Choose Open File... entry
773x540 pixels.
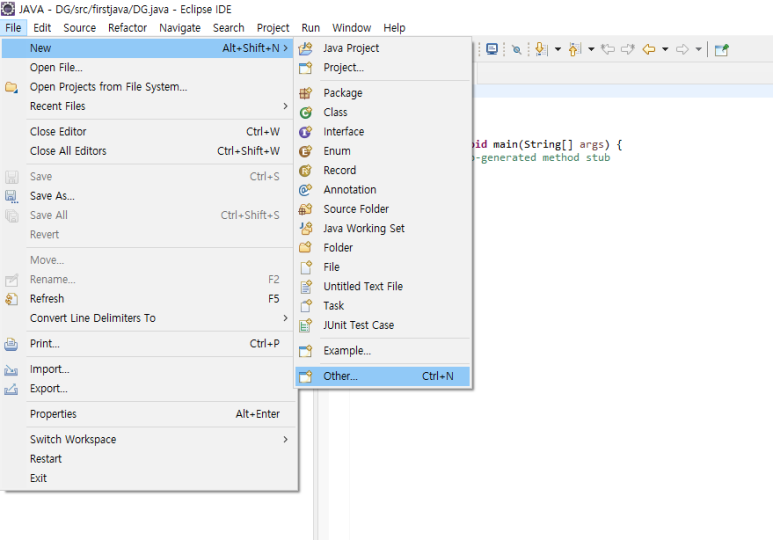[x=147, y=68]
